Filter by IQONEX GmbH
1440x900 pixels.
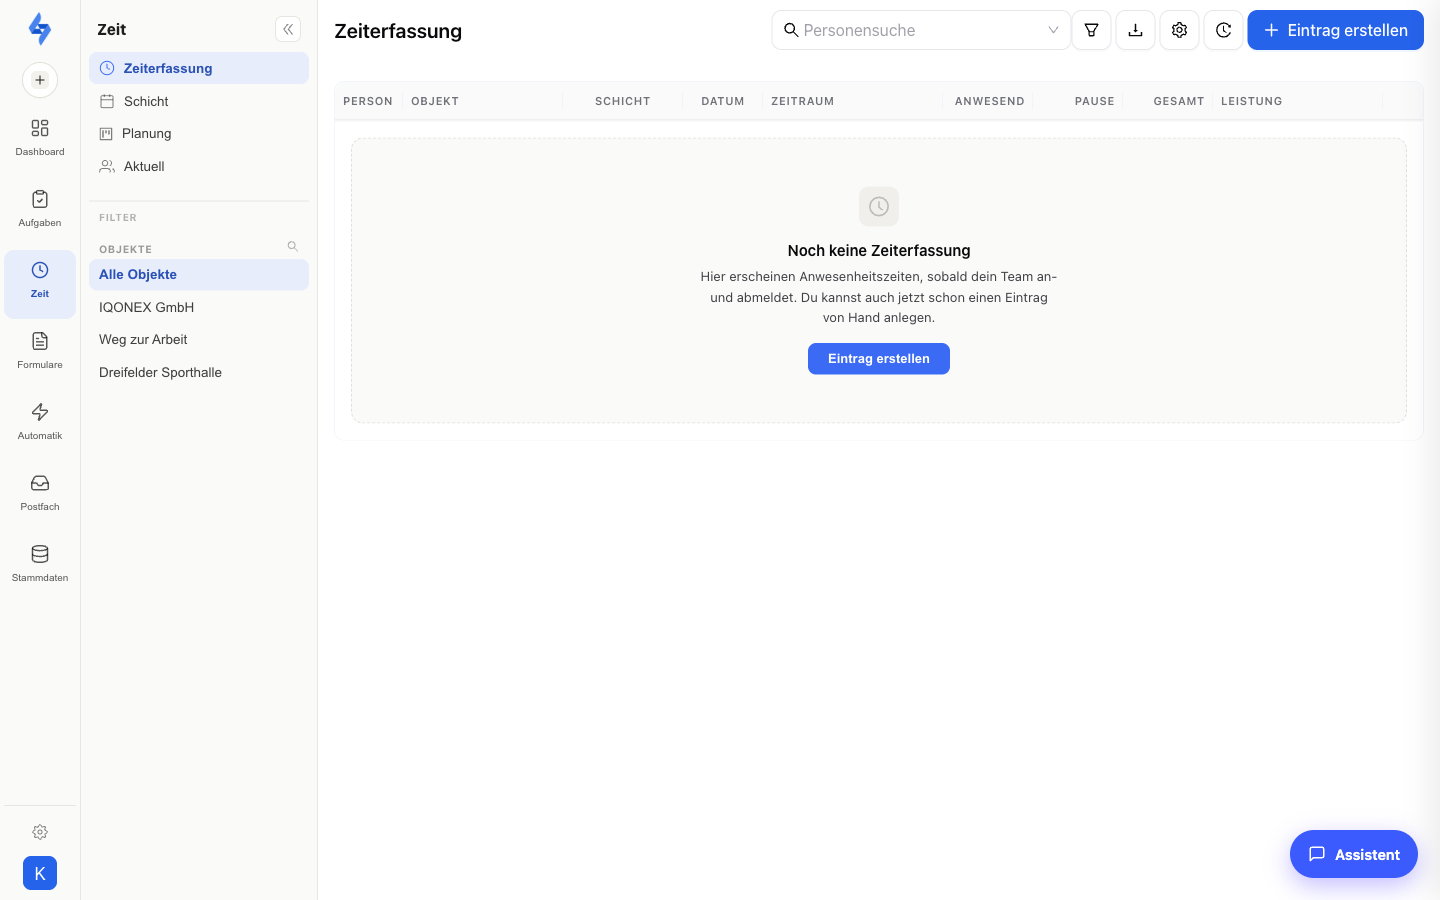coord(199,307)
